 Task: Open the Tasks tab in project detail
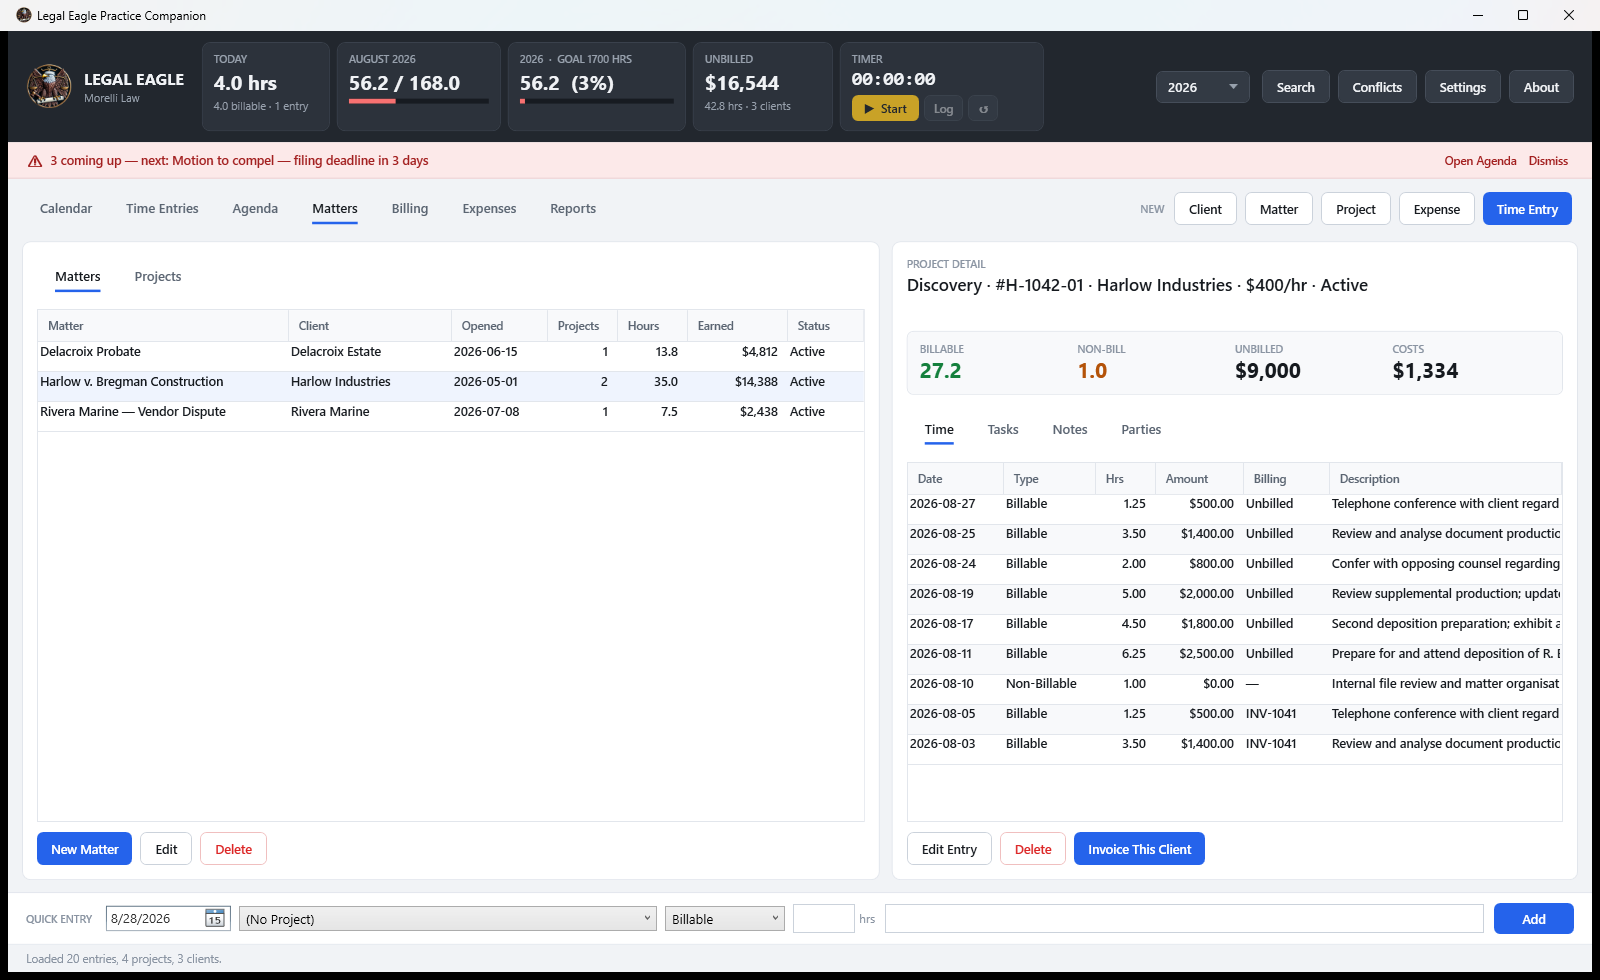click(x=1003, y=430)
